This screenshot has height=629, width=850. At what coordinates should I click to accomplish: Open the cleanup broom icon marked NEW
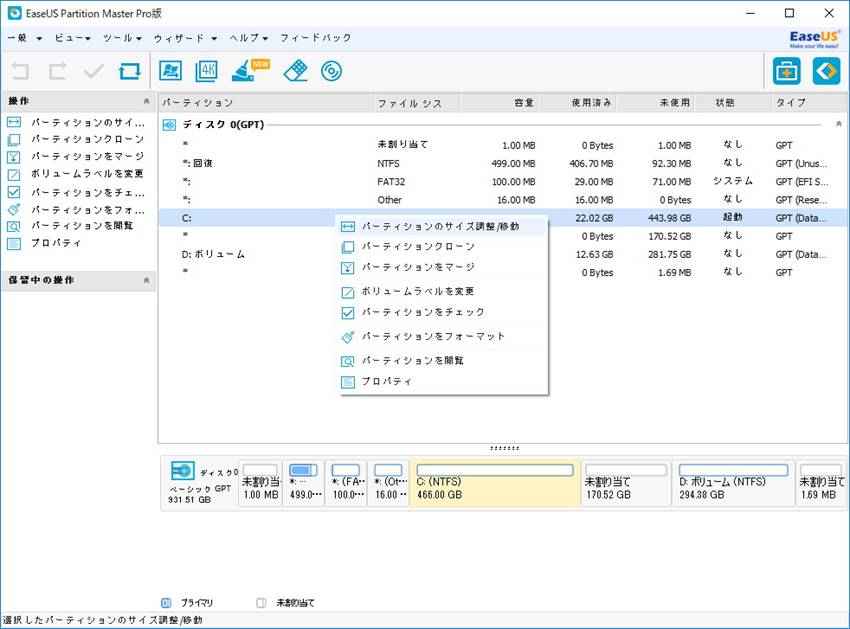tap(249, 70)
